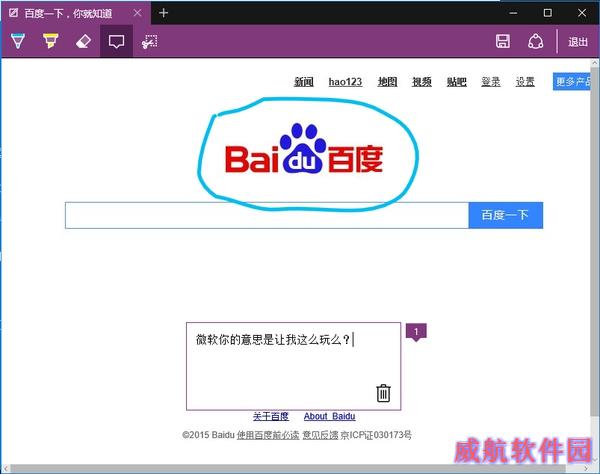Image resolution: width=600 pixels, height=474 pixels.
Task: Click the Baidu logo image
Action: click(304, 149)
